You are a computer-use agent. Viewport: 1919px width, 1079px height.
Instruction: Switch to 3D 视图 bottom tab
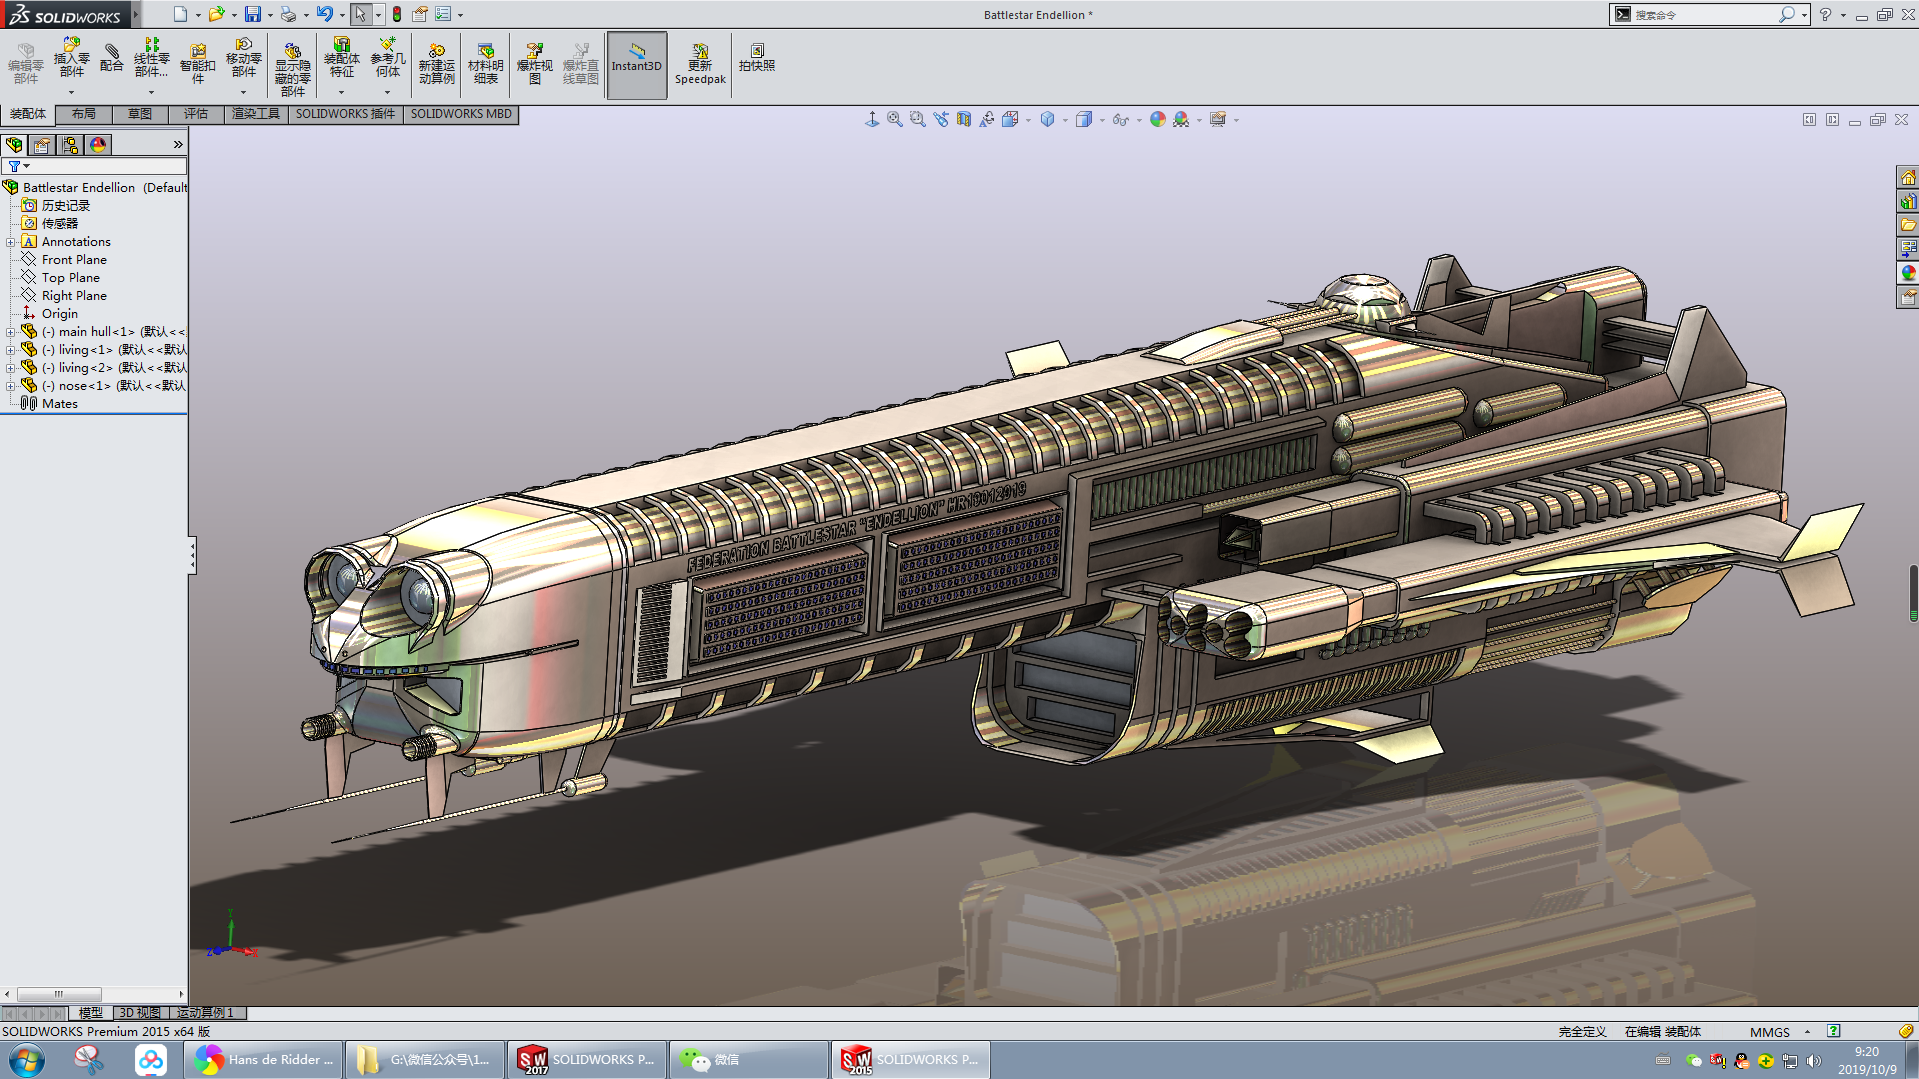[x=140, y=1013]
